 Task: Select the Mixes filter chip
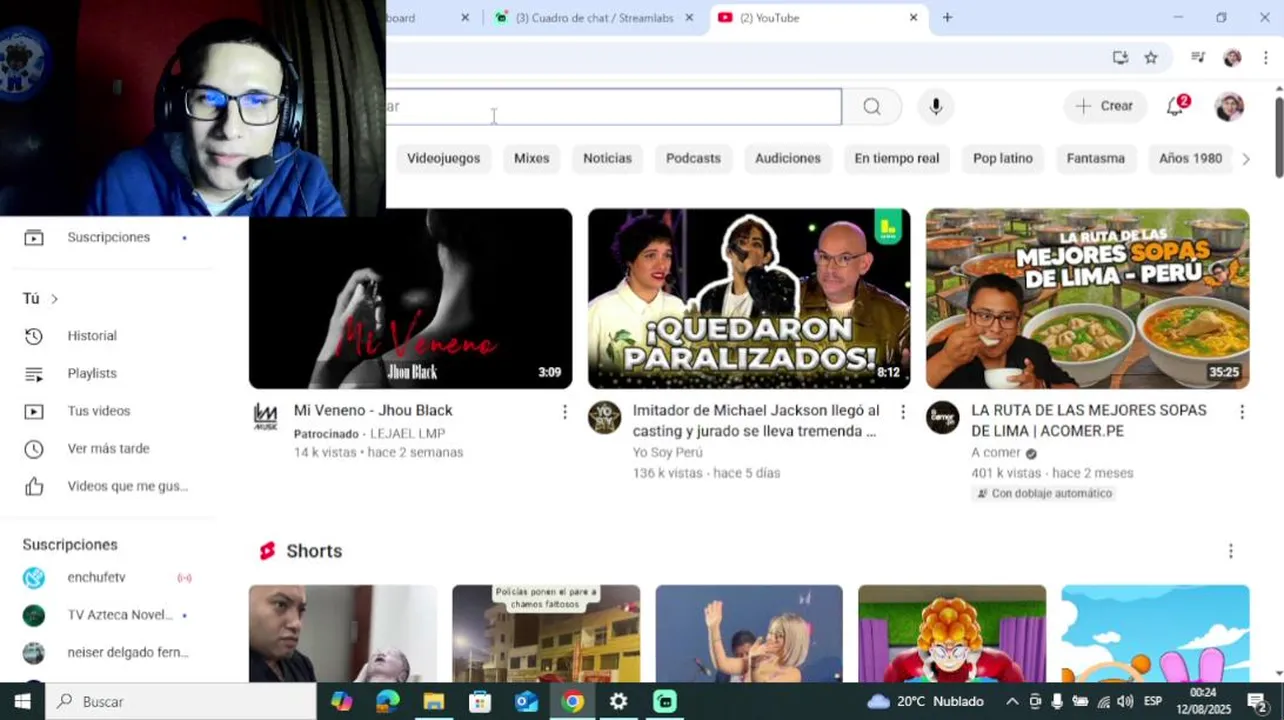(x=532, y=158)
